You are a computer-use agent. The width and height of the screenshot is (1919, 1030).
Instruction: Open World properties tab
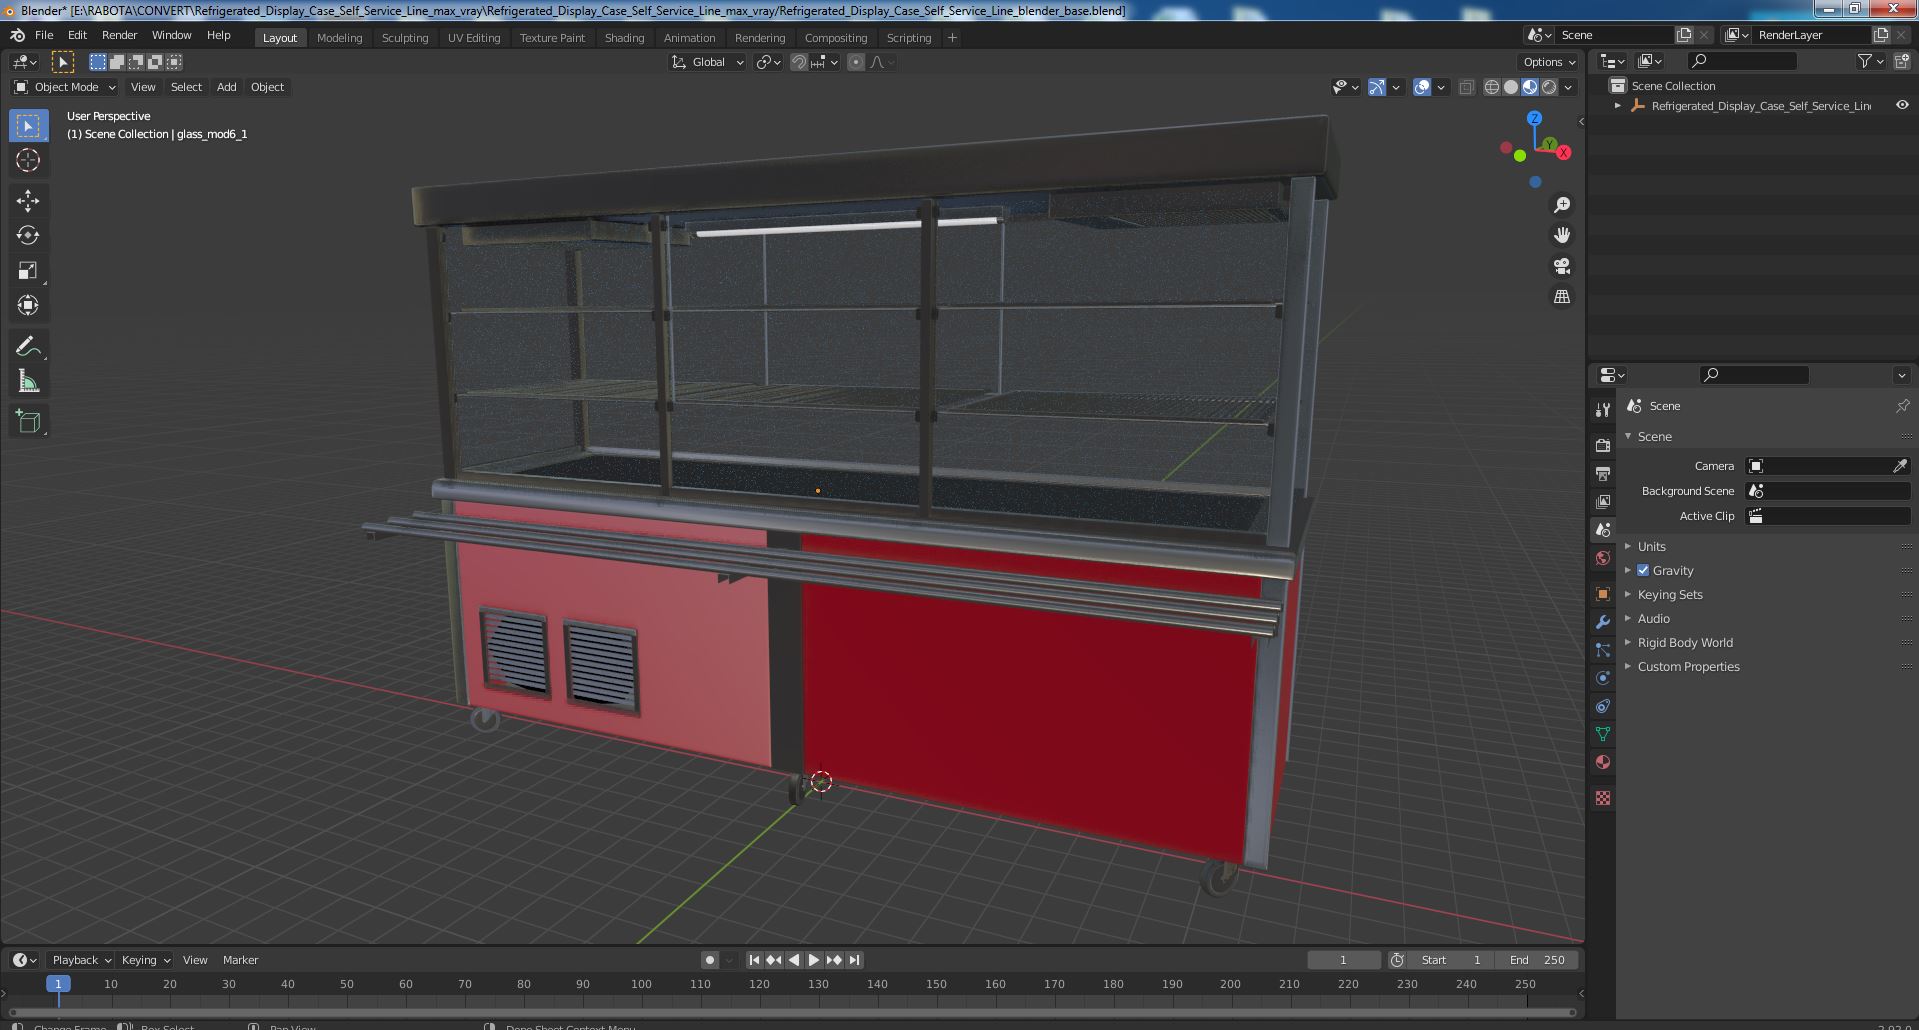1603,558
